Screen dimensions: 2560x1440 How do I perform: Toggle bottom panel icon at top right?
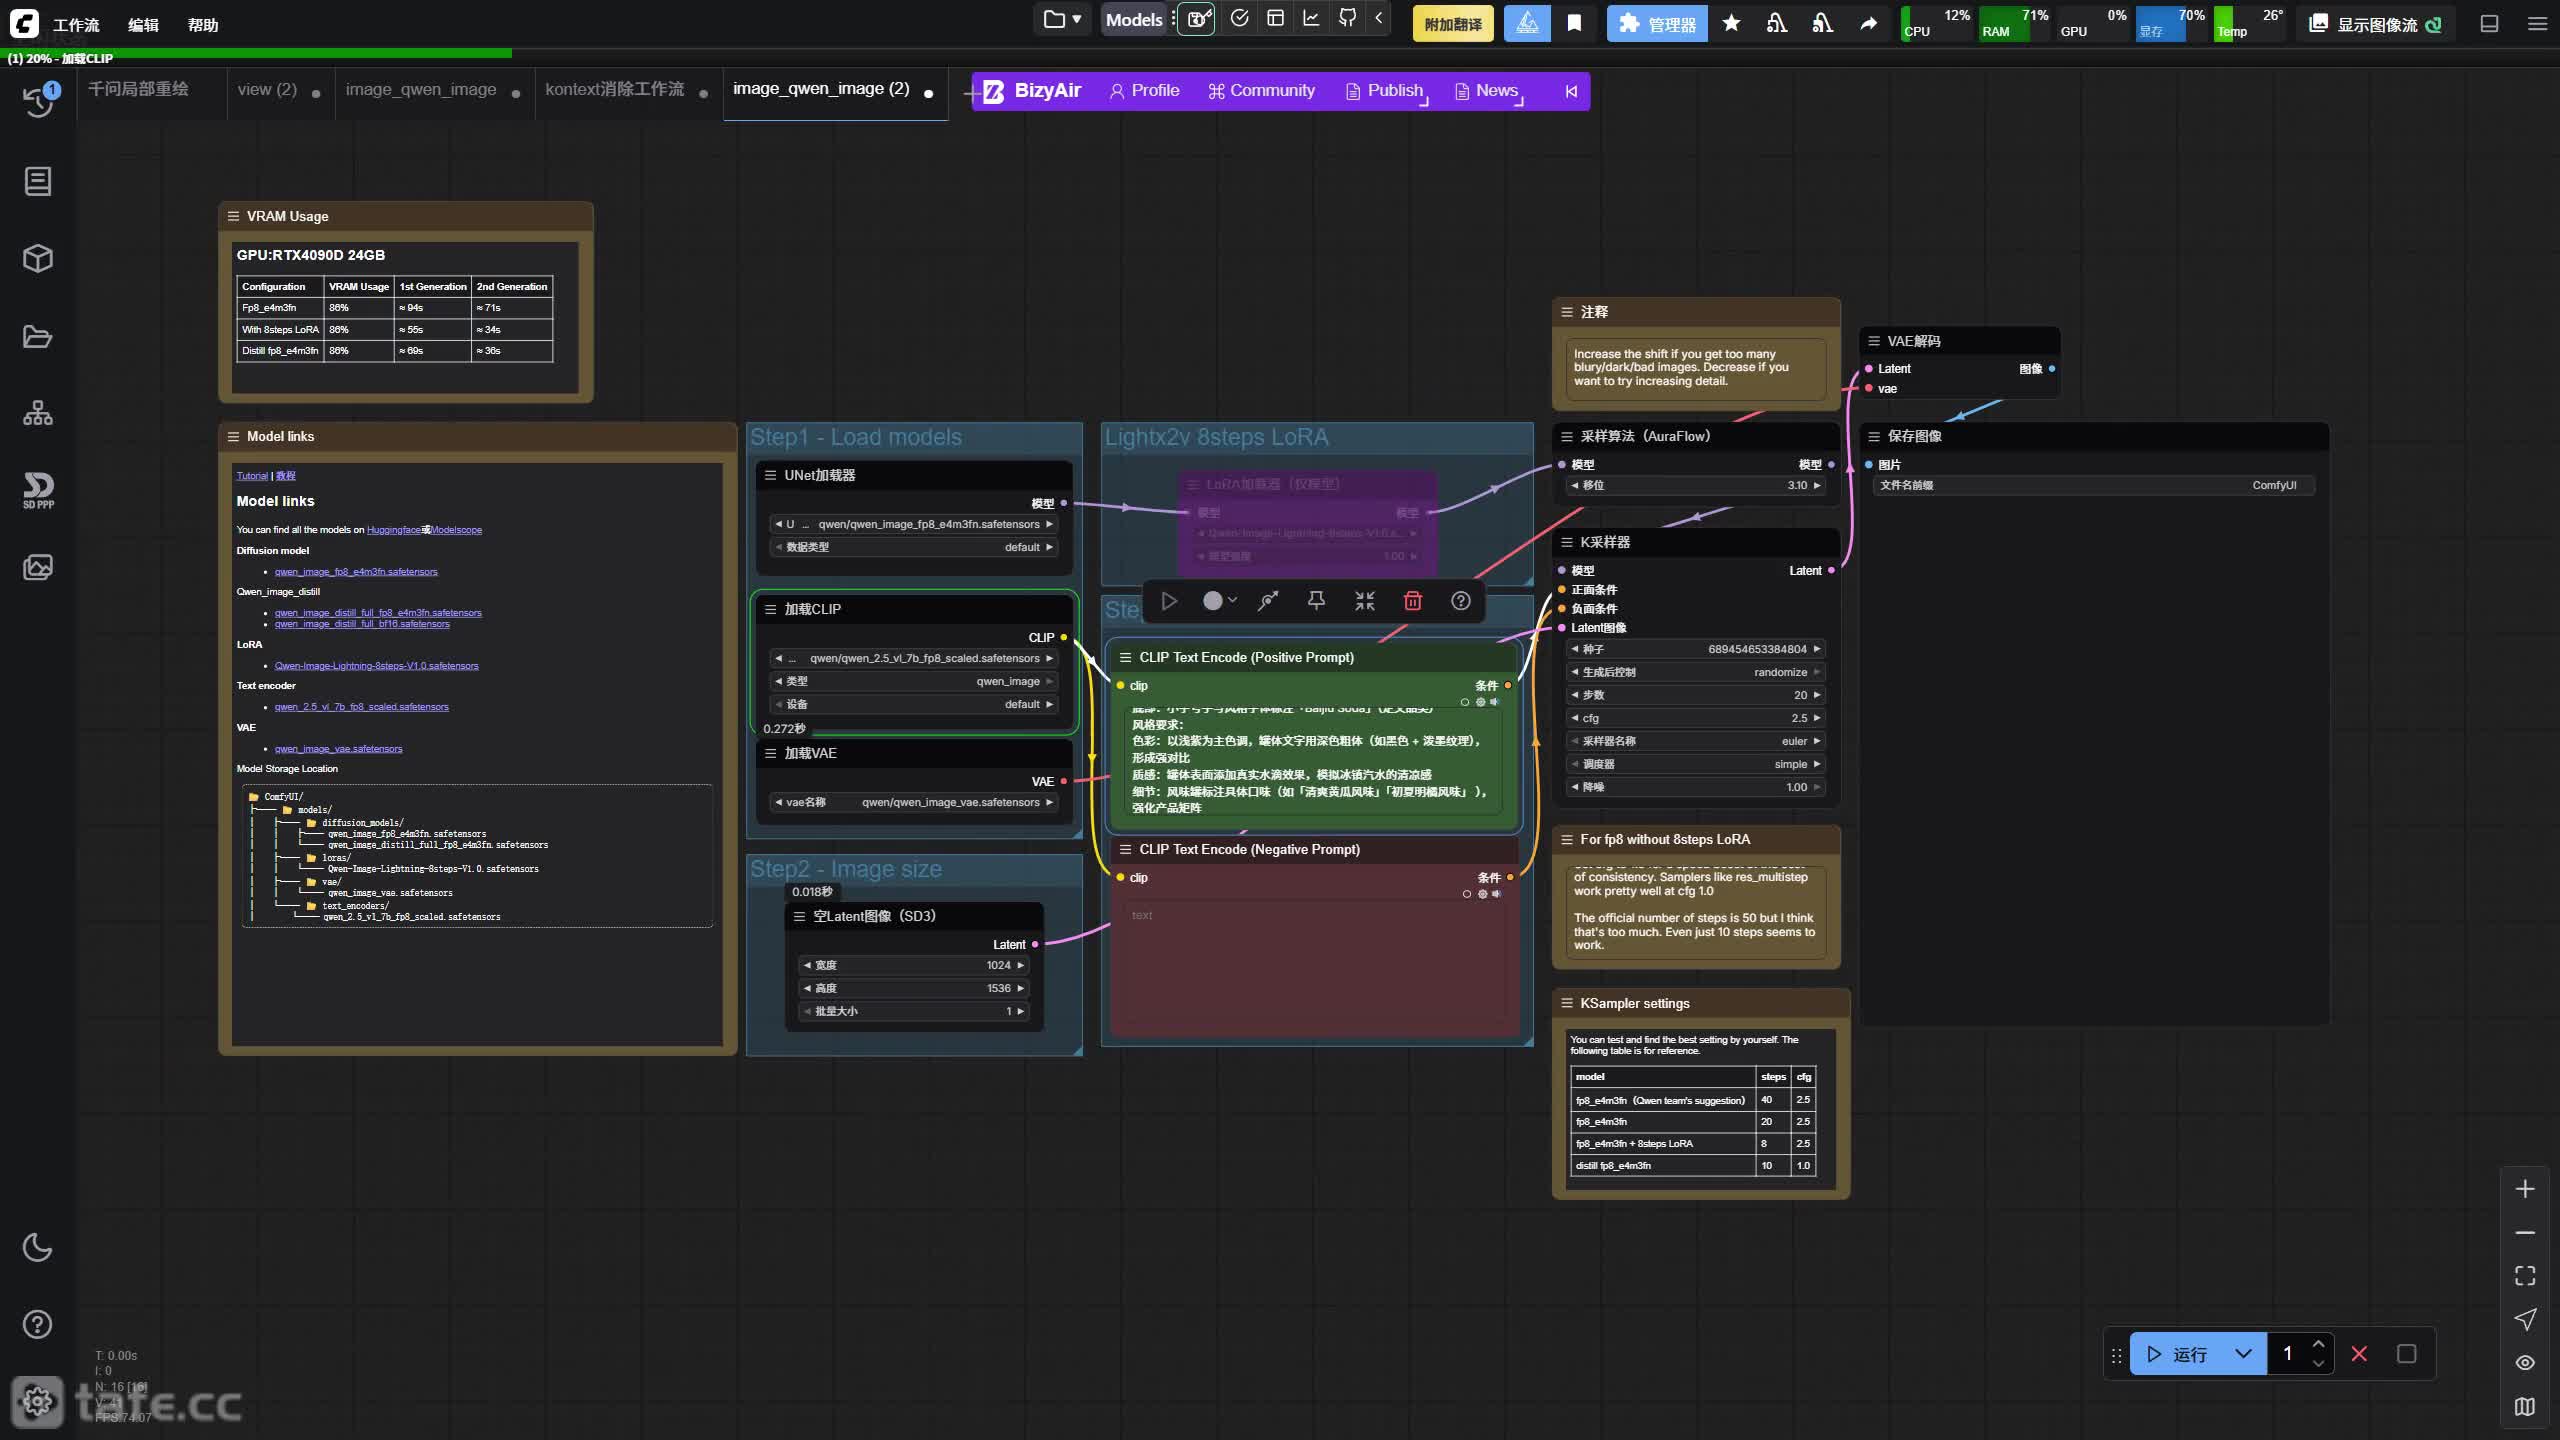(x=2489, y=23)
